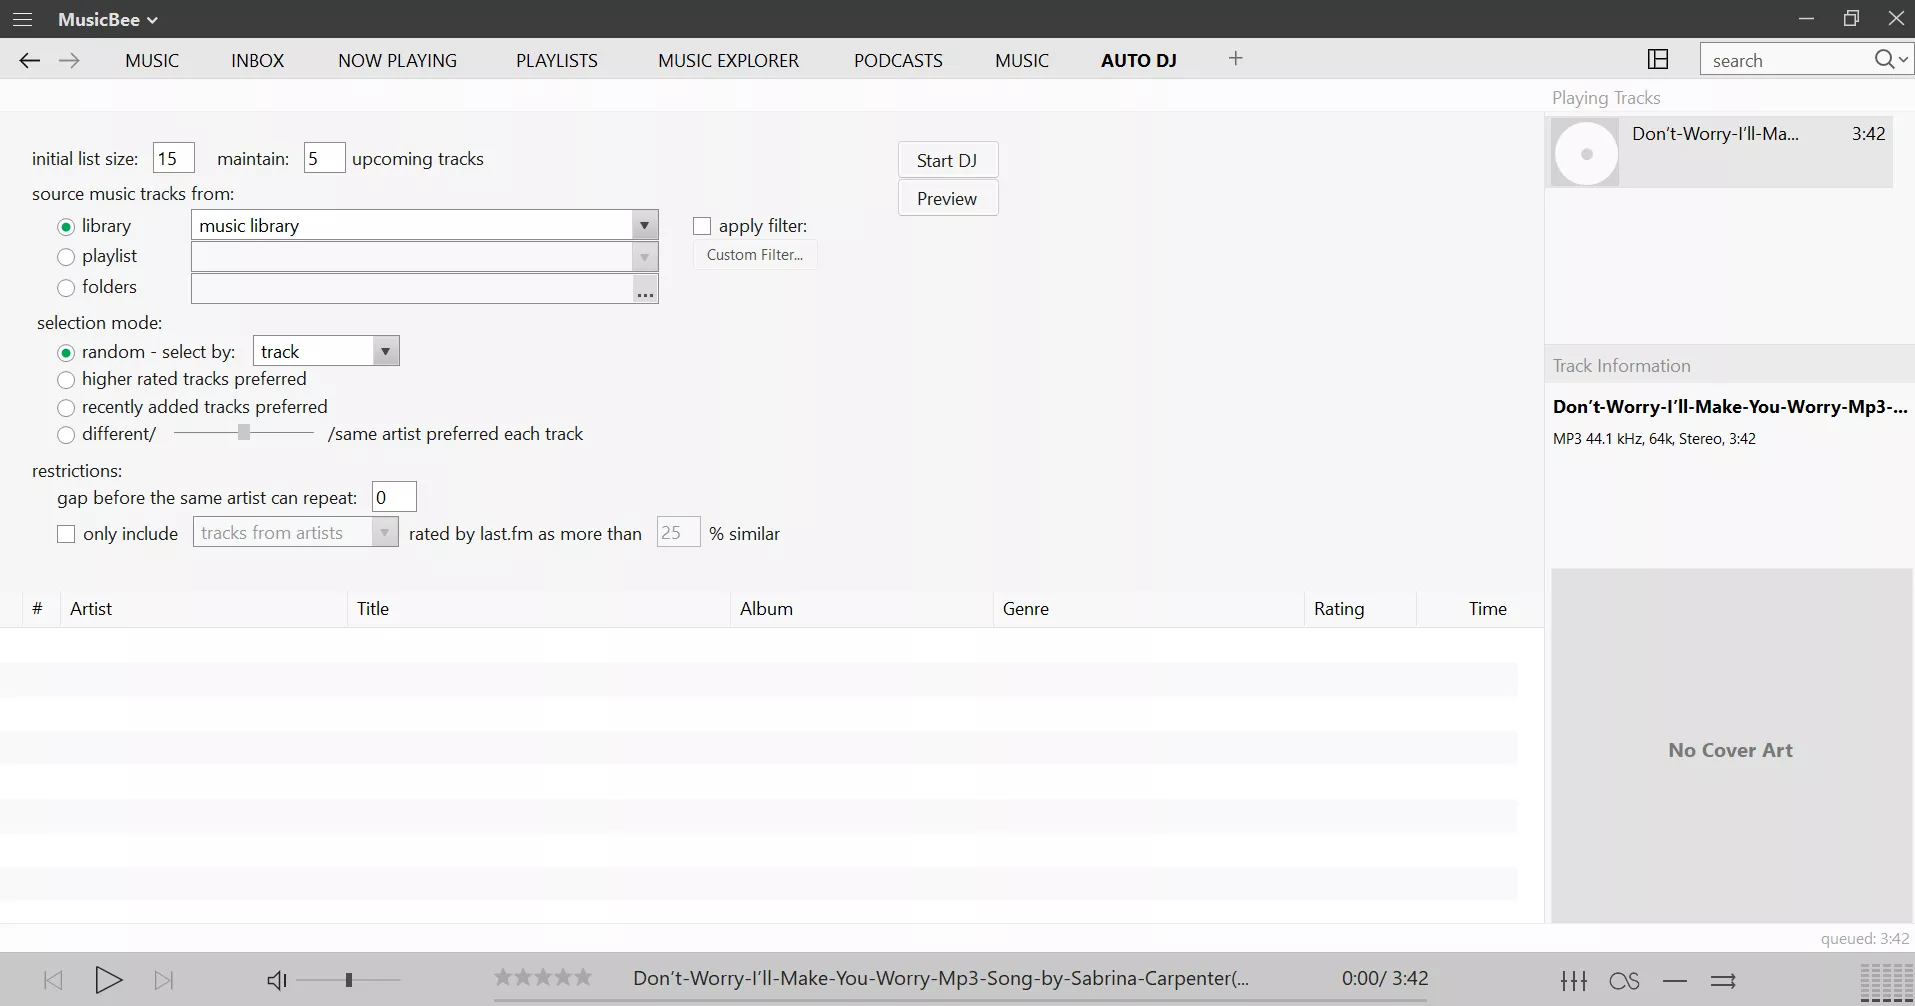Skip to the next track

coord(164,980)
